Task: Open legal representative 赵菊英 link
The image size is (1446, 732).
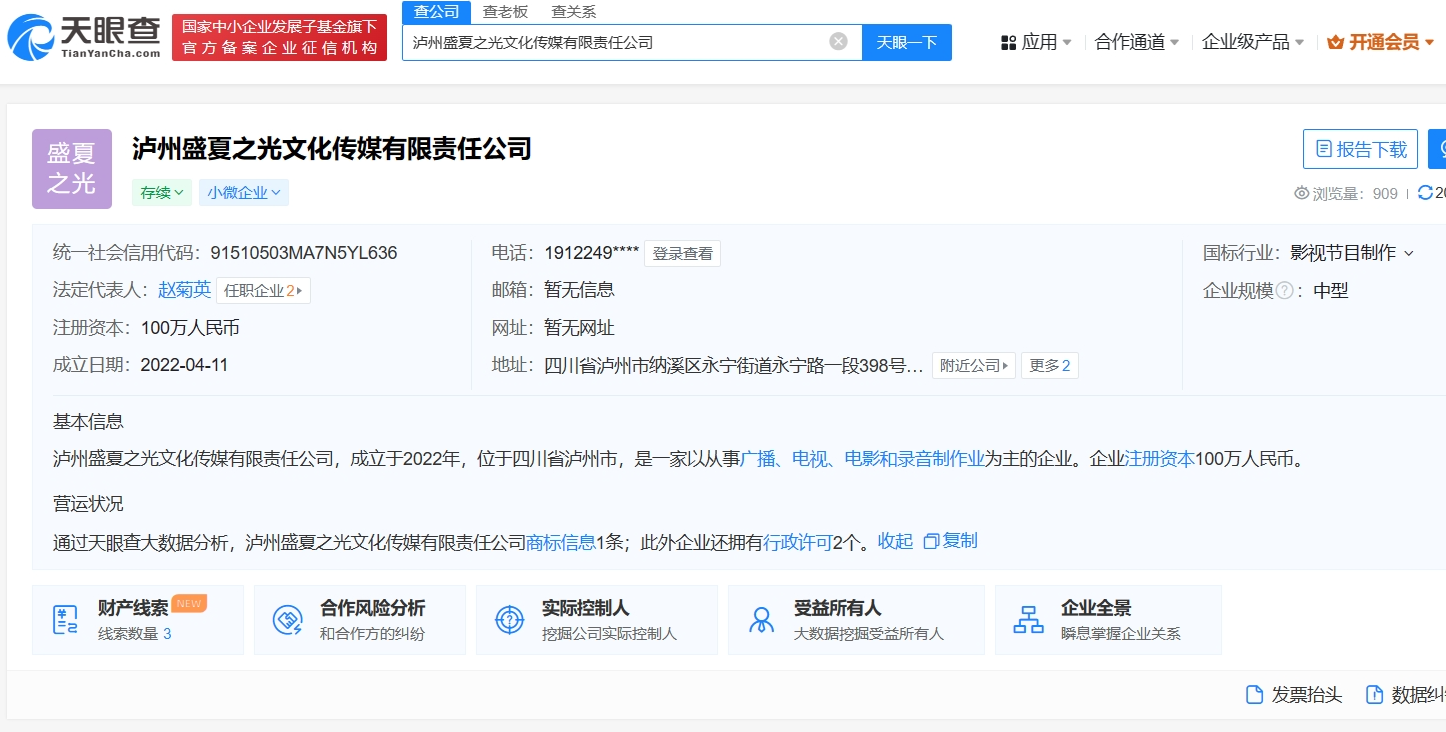Action: 185,290
